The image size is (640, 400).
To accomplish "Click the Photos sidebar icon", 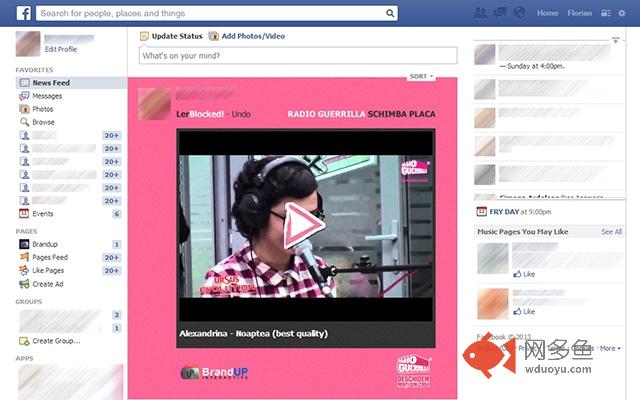I will 24,109.
